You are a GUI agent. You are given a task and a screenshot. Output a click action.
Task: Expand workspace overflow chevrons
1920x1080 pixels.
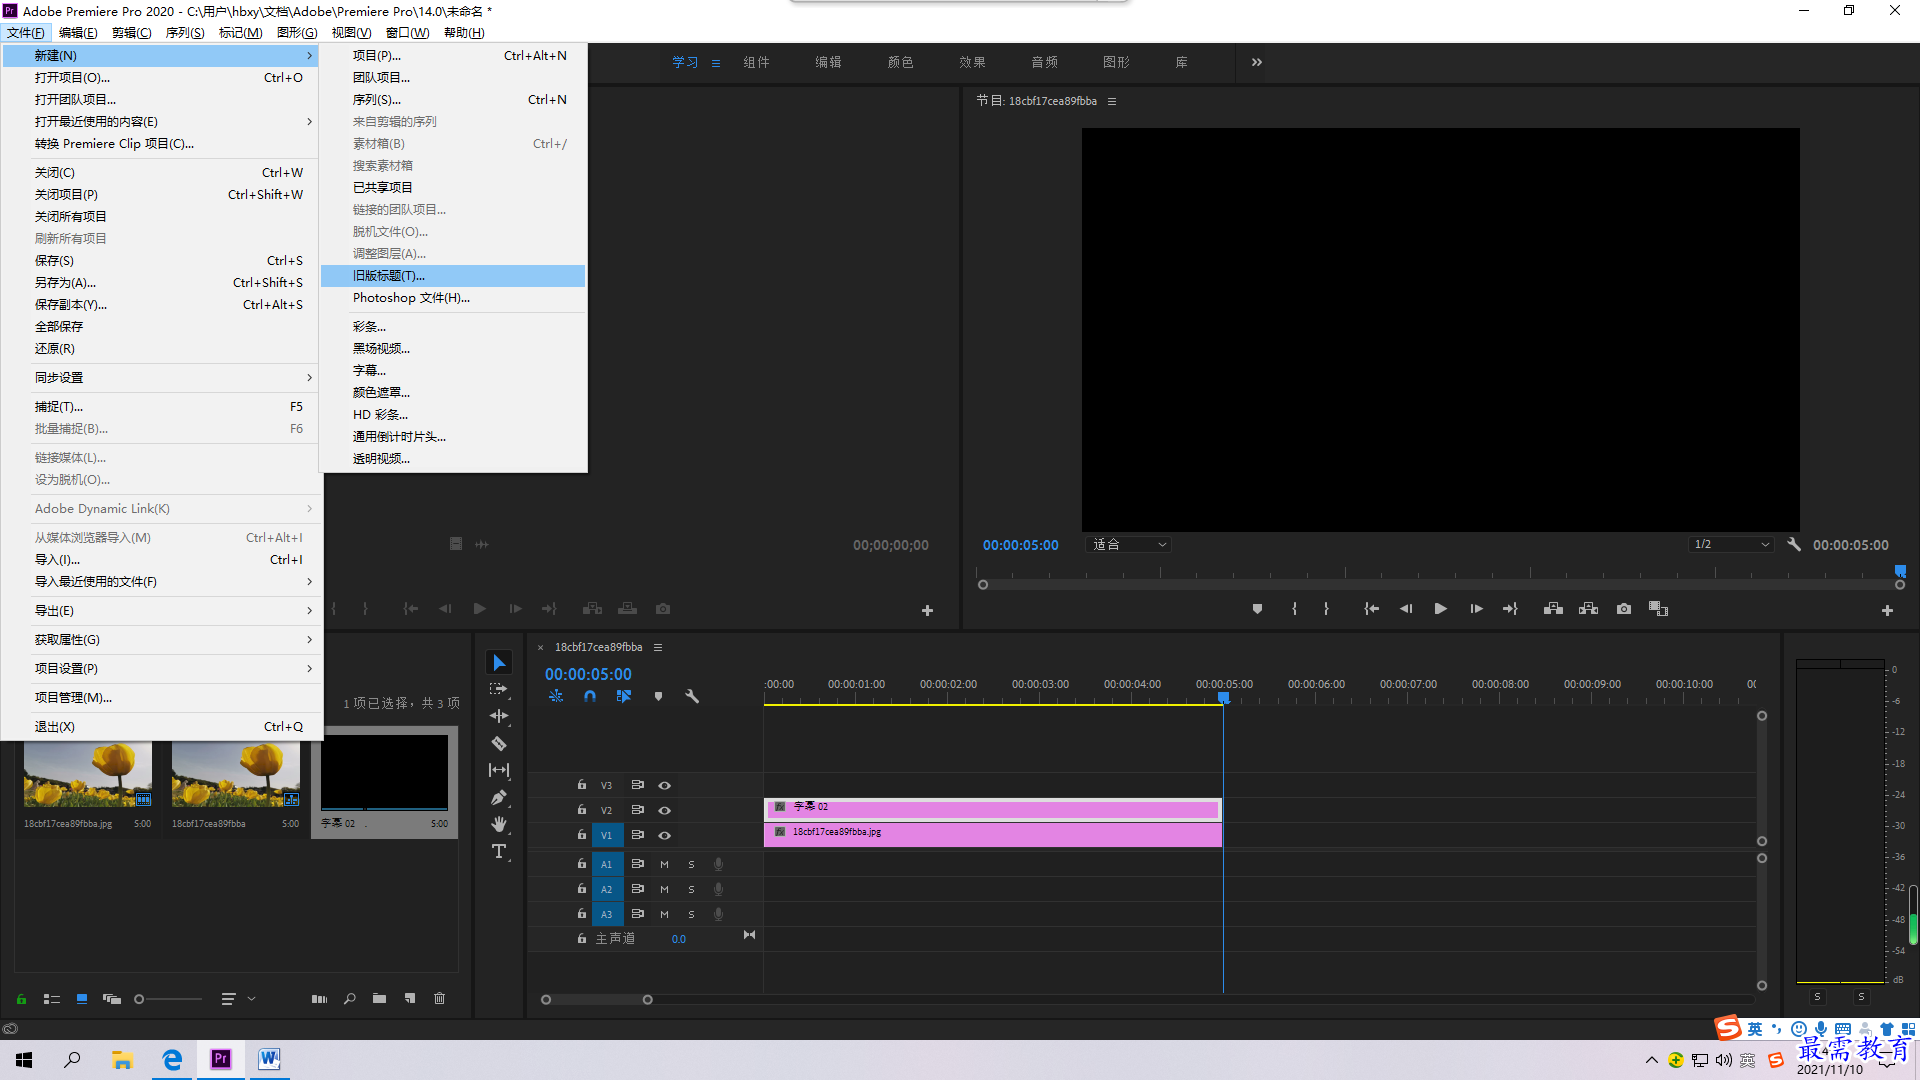point(1257,62)
